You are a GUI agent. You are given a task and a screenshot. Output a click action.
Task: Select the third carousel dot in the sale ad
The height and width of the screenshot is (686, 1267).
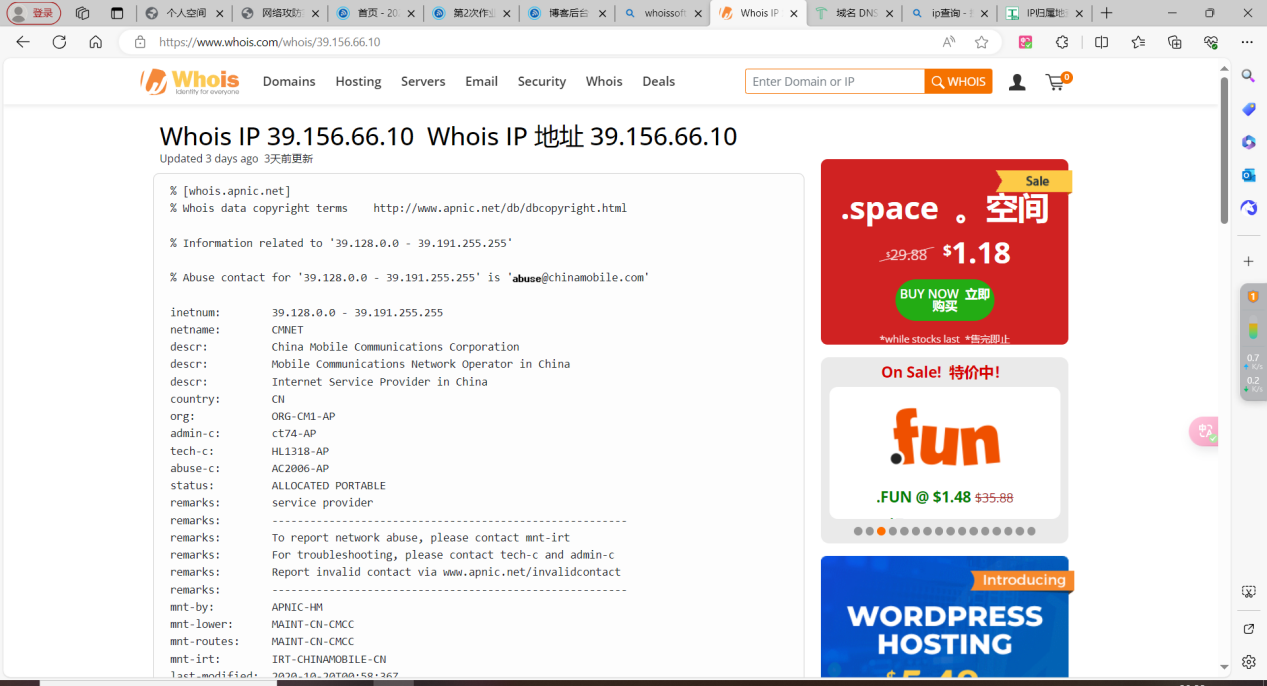pyautogui.click(x=881, y=531)
